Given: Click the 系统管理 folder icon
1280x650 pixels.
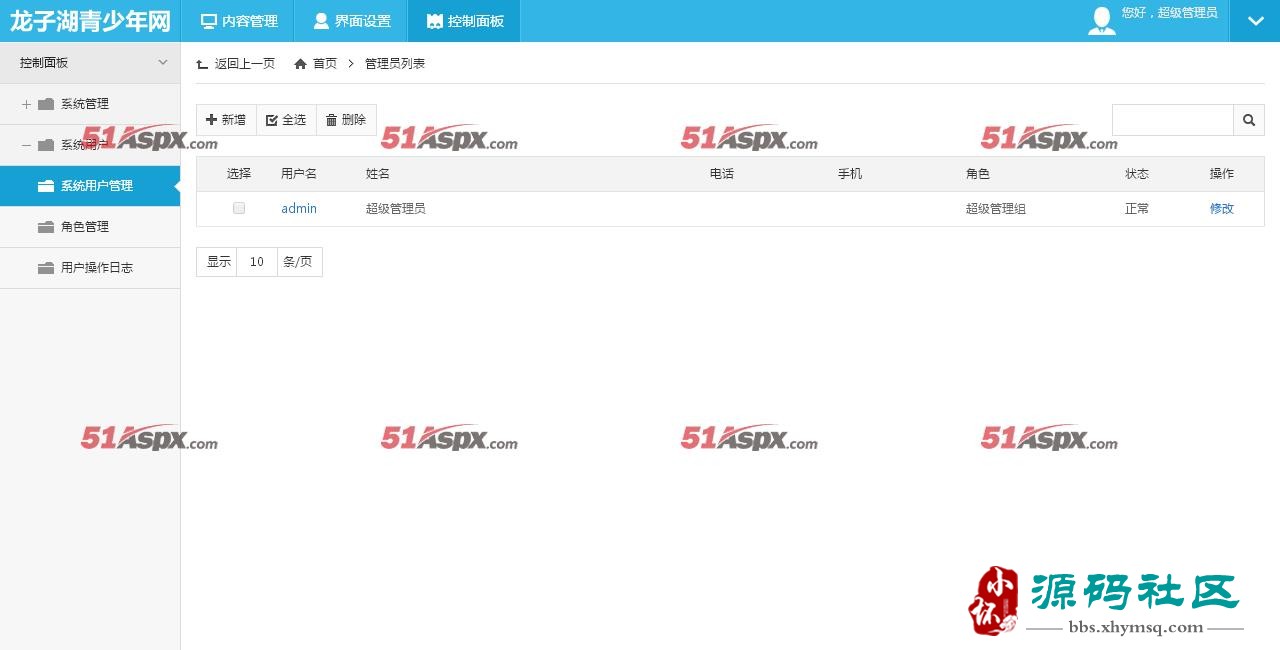Looking at the screenshot, I should click(46, 104).
